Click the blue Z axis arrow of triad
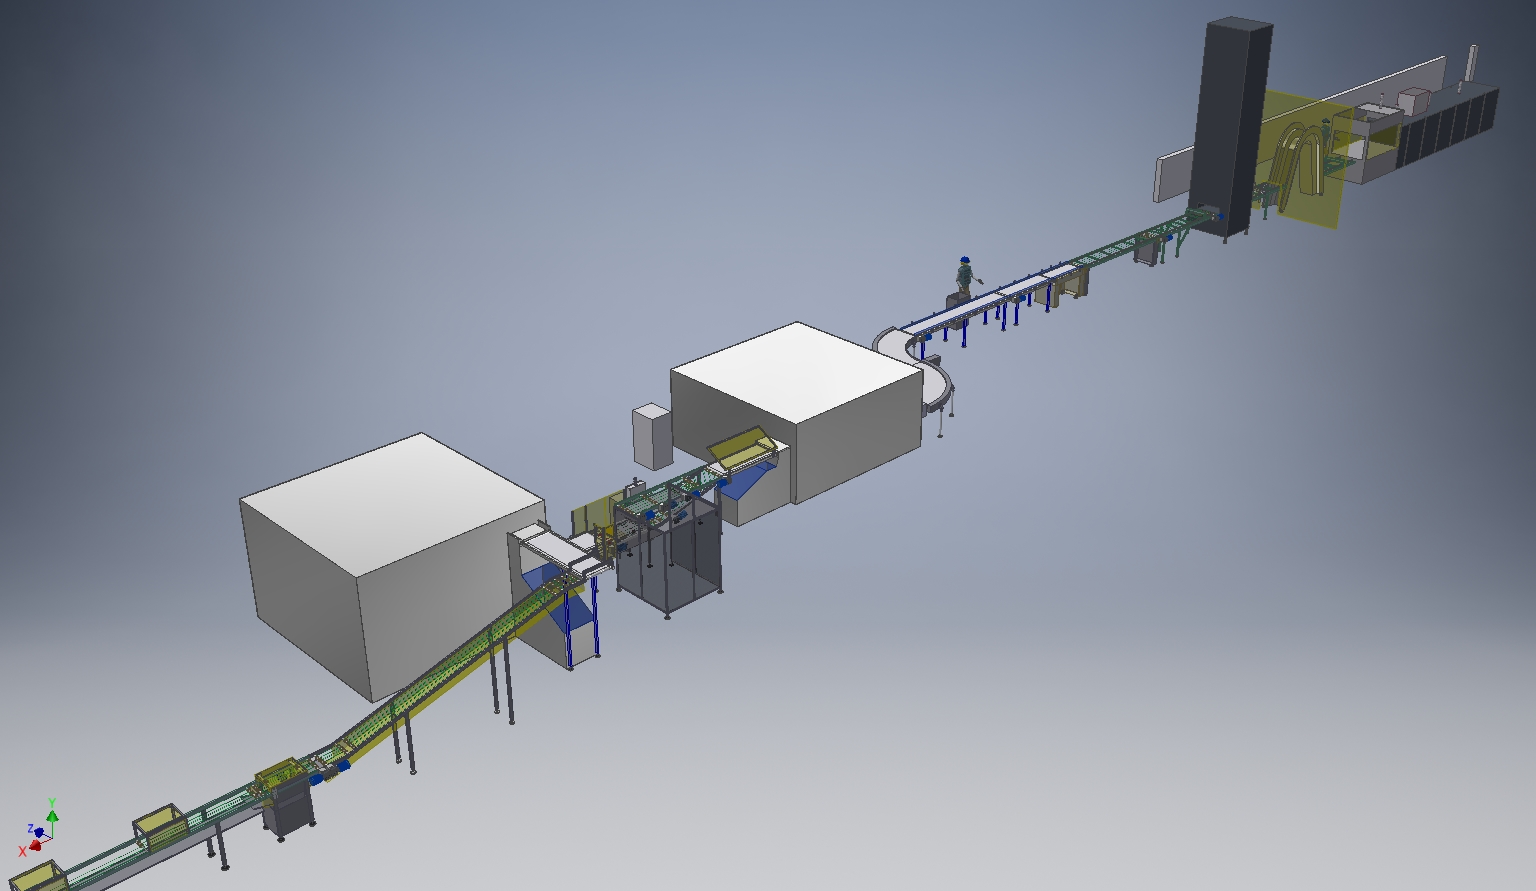1536x891 pixels. (39, 832)
